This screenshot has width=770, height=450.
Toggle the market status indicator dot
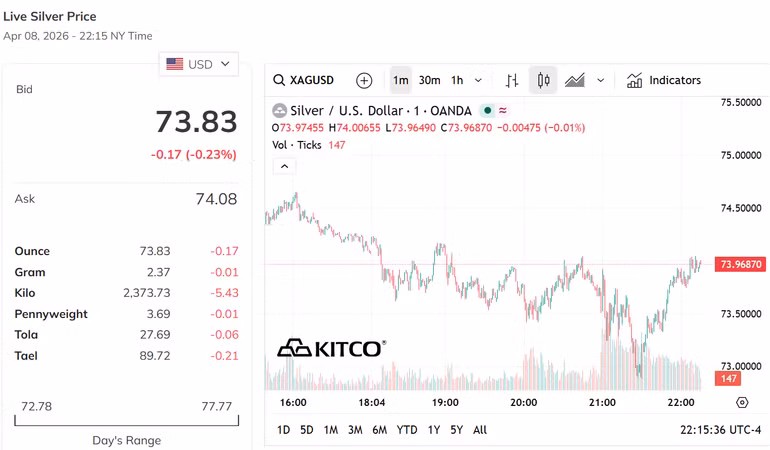pyautogui.click(x=487, y=111)
